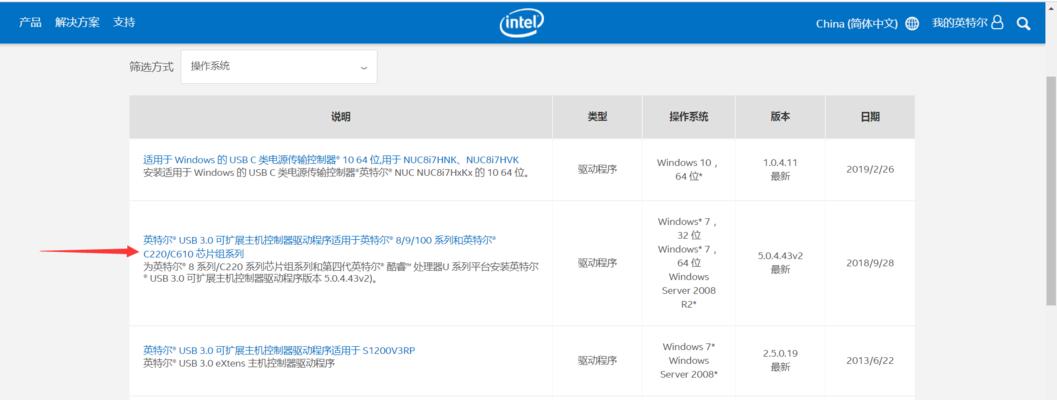Click the 操作系统 column header

coord(689,117)
